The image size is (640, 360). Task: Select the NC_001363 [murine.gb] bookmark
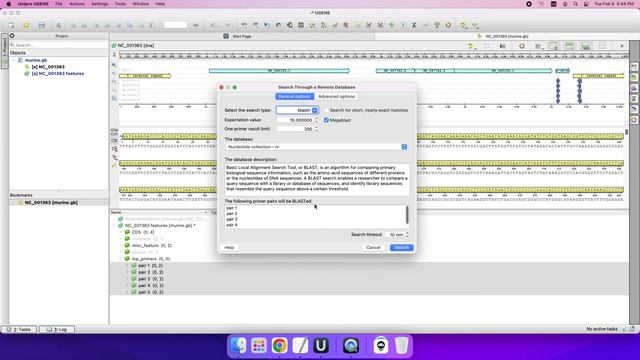(x=51, y=202)
